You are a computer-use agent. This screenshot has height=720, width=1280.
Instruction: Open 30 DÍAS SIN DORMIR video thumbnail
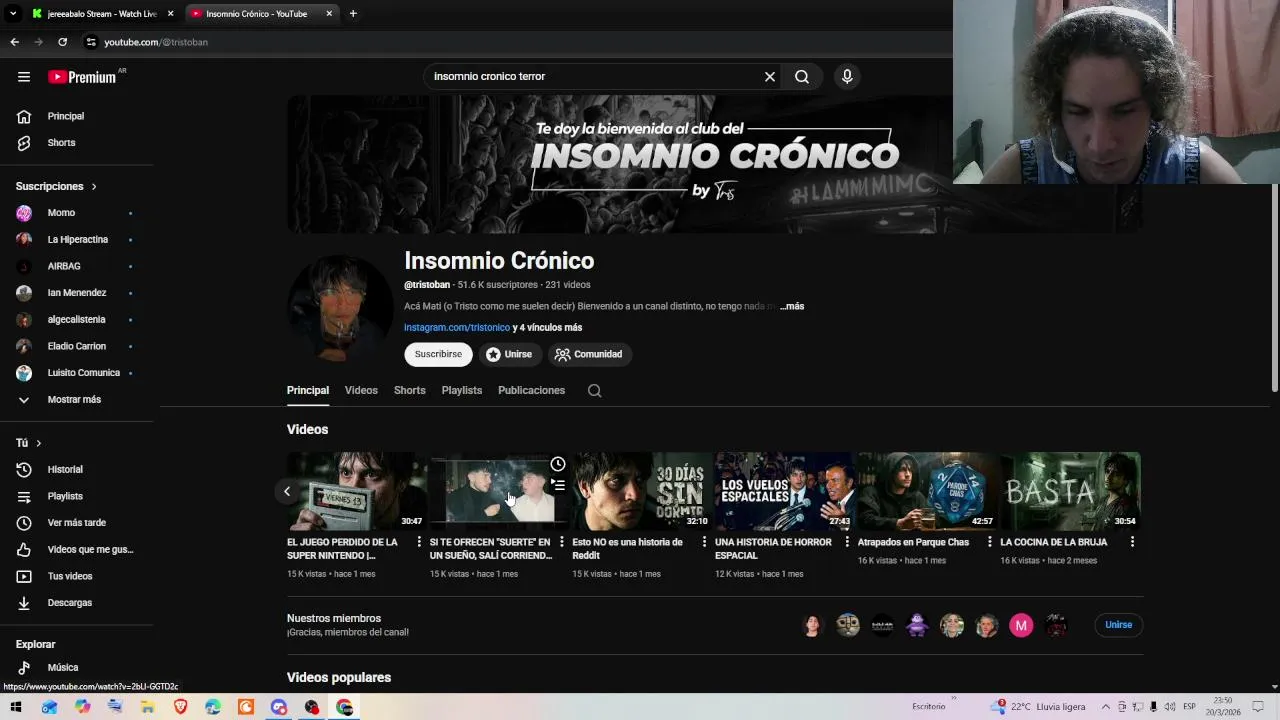pyautogui.click(x=641, y=491)
